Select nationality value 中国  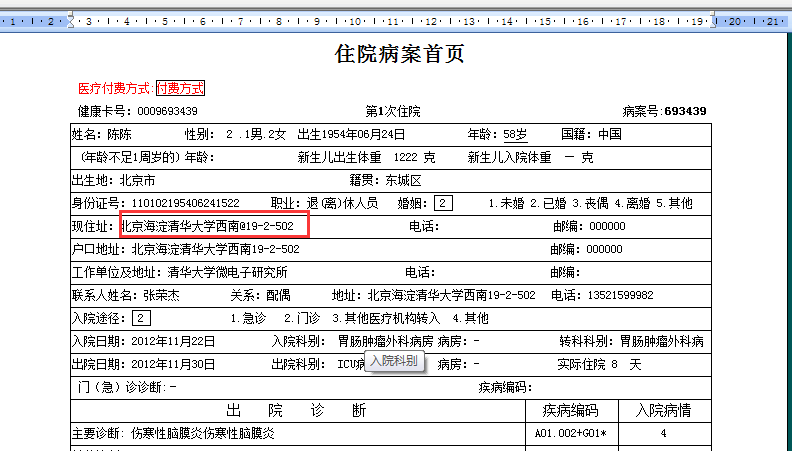pyautogui.click(x=610, y=134)
